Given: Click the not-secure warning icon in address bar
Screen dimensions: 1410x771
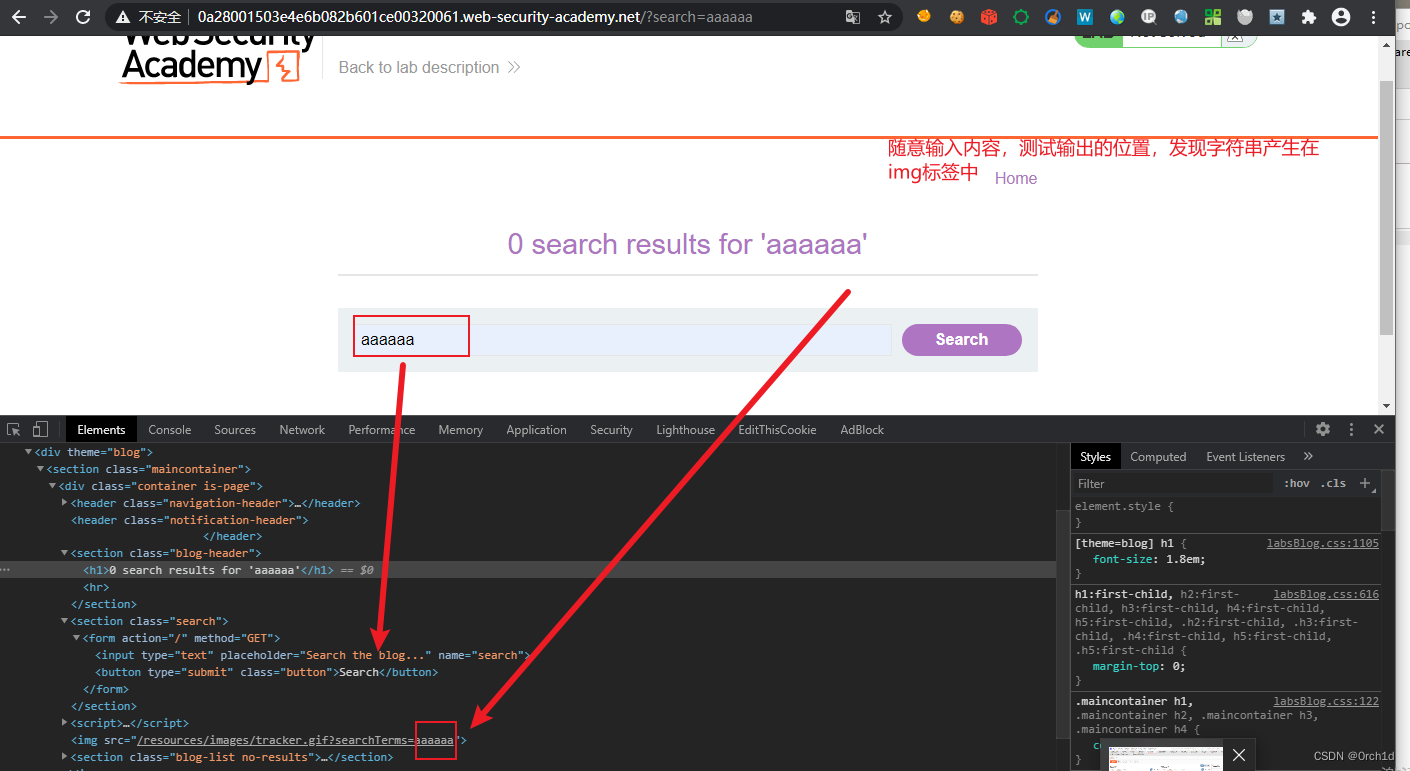Looking at the screenshot, I should point(123,17).
